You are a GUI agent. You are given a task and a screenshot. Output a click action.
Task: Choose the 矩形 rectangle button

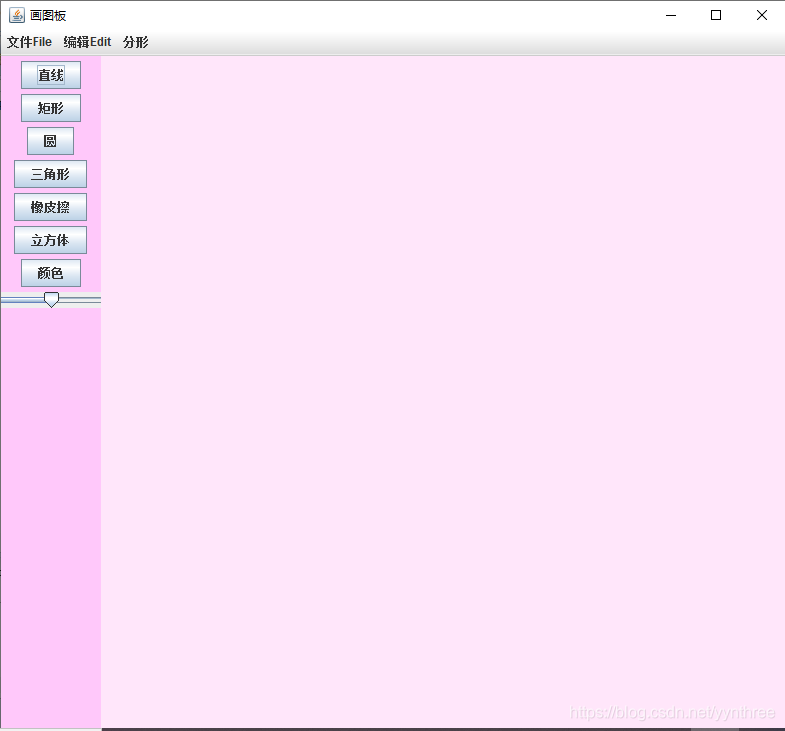(51, 108)
